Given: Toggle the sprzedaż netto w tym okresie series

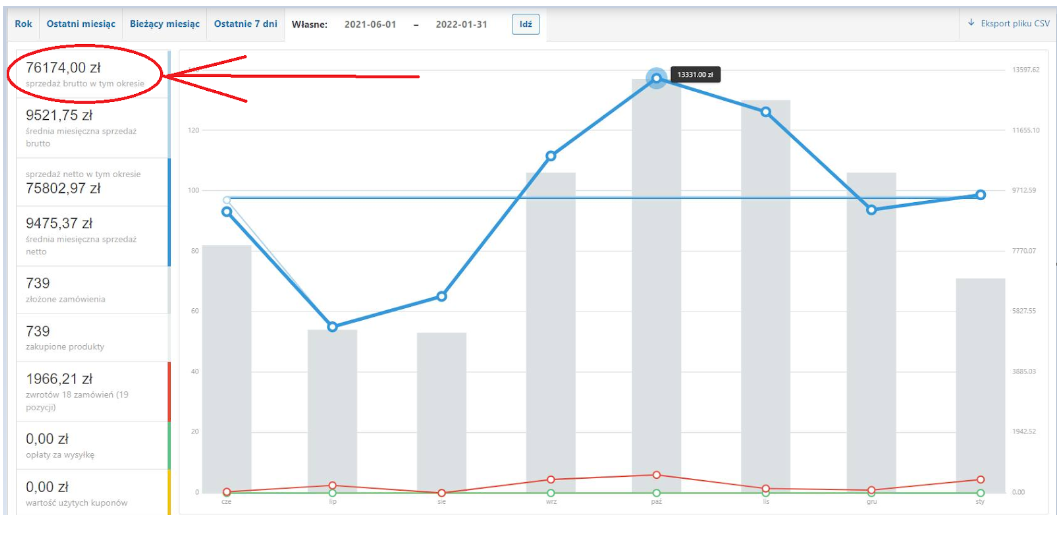Looking at the screenshot, I should coord(93,182).
